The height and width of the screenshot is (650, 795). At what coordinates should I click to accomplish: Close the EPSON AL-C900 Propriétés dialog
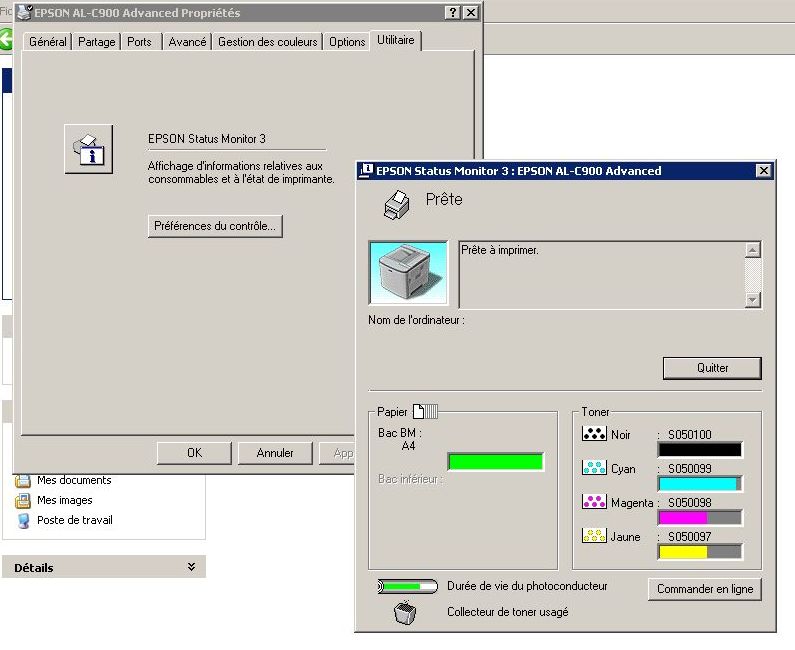[471, 13]
